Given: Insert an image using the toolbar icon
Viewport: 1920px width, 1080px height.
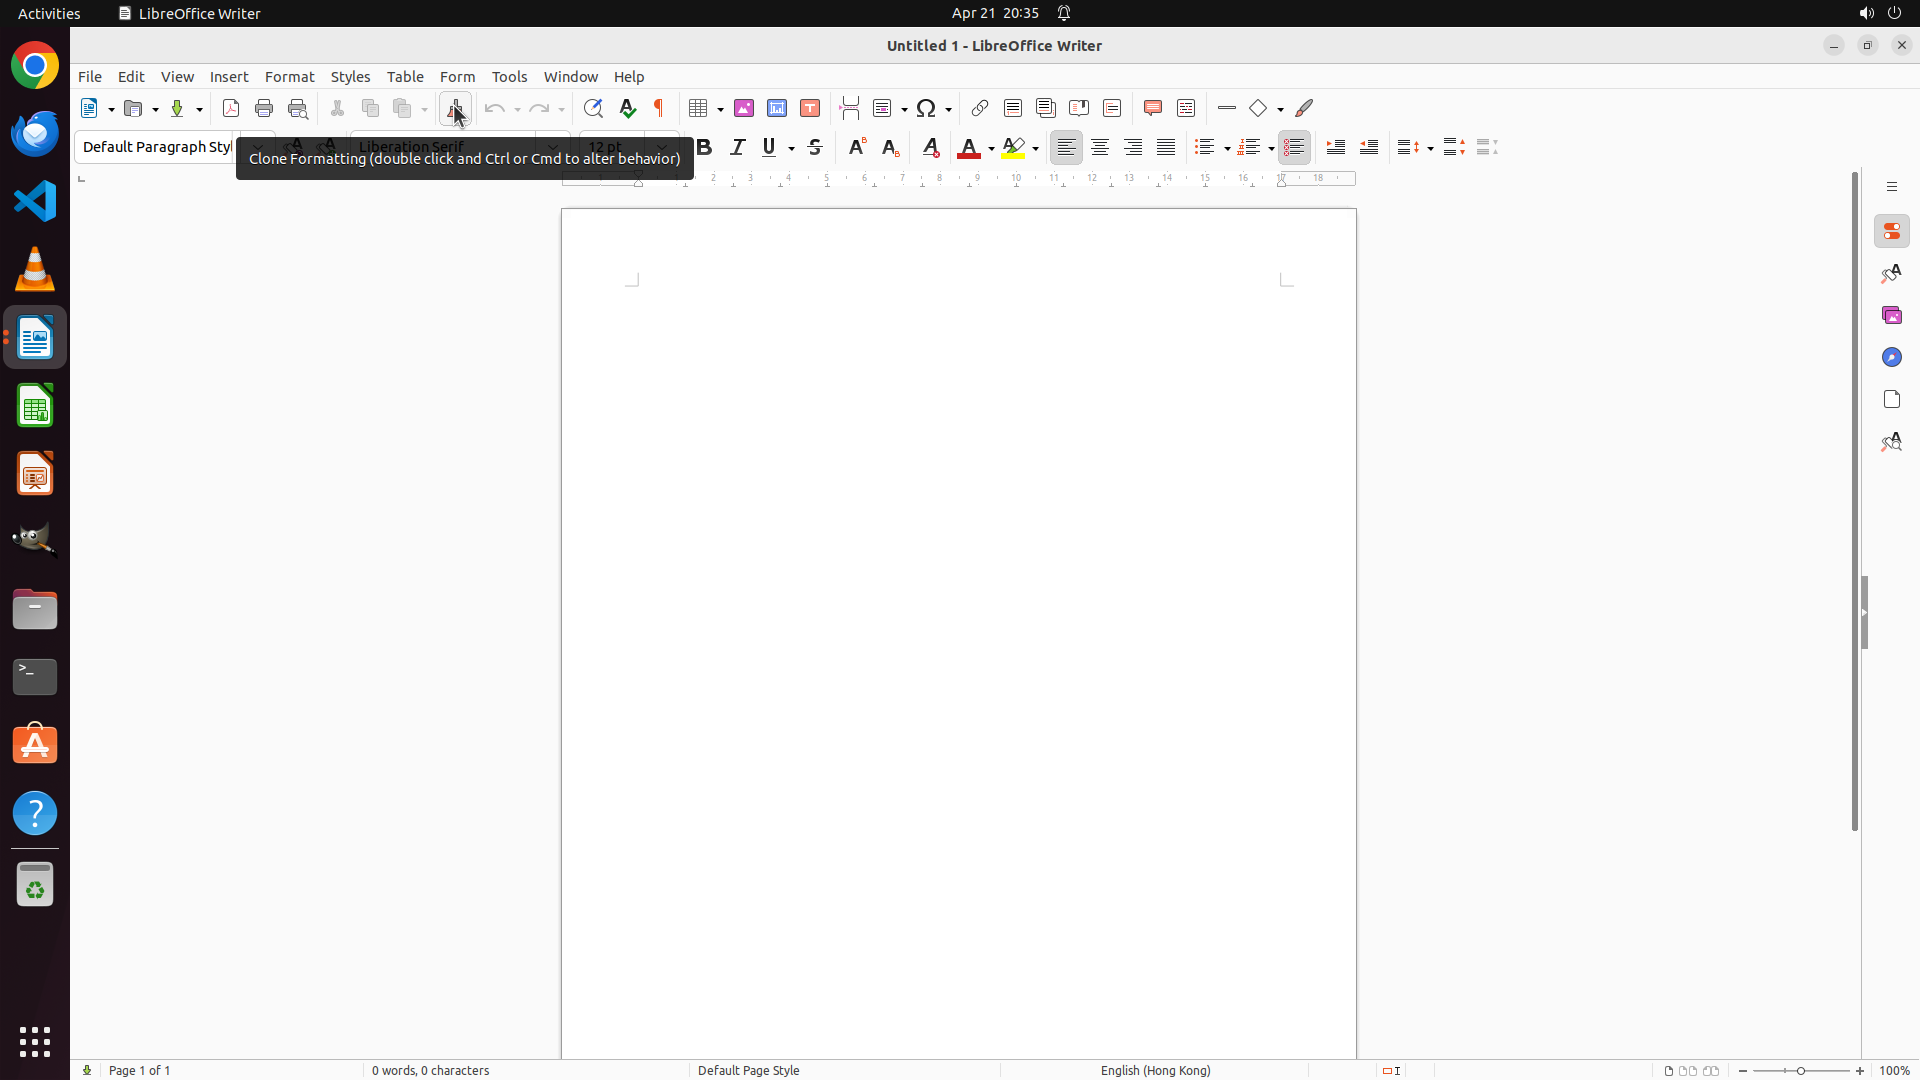Looking at the screenshot, I should pyautogui.click(x=744, y=108).
